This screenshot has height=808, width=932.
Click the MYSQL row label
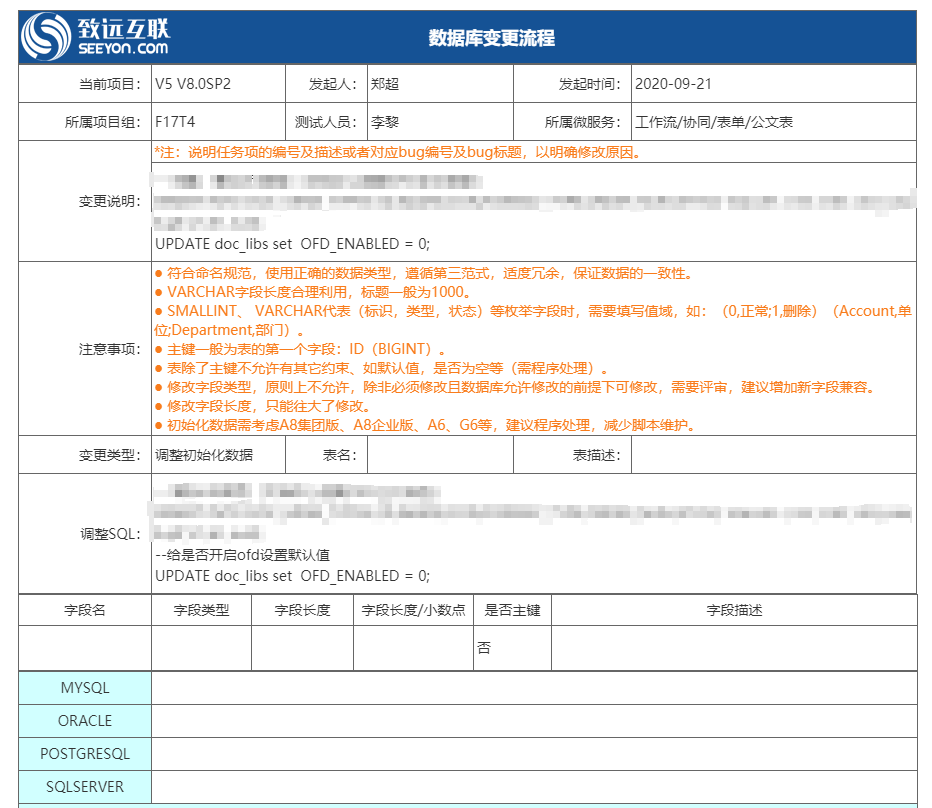[x=85, y=688]
